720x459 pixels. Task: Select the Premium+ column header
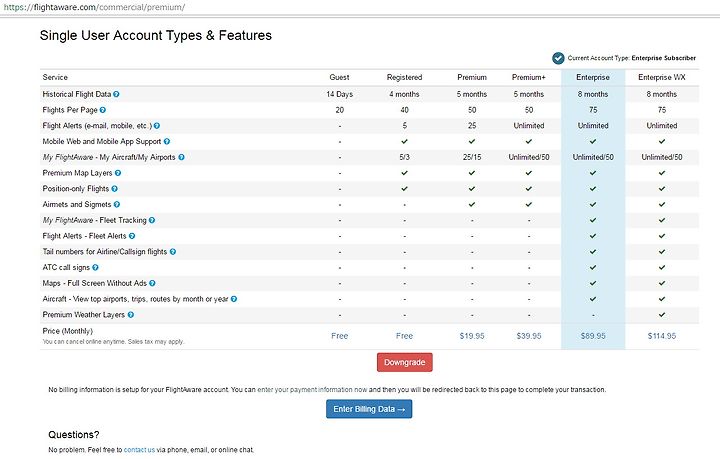pyautogui.click(x=529, y=78)
